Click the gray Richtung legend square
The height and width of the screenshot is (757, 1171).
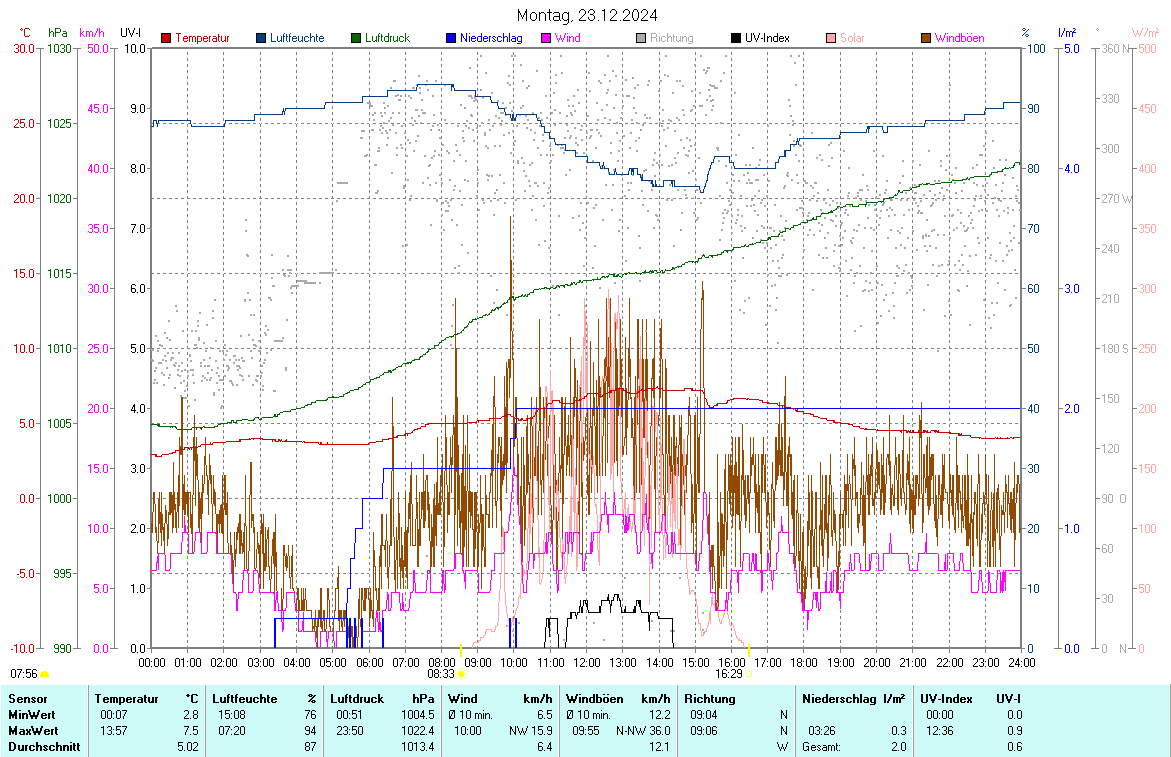(641, 38)
